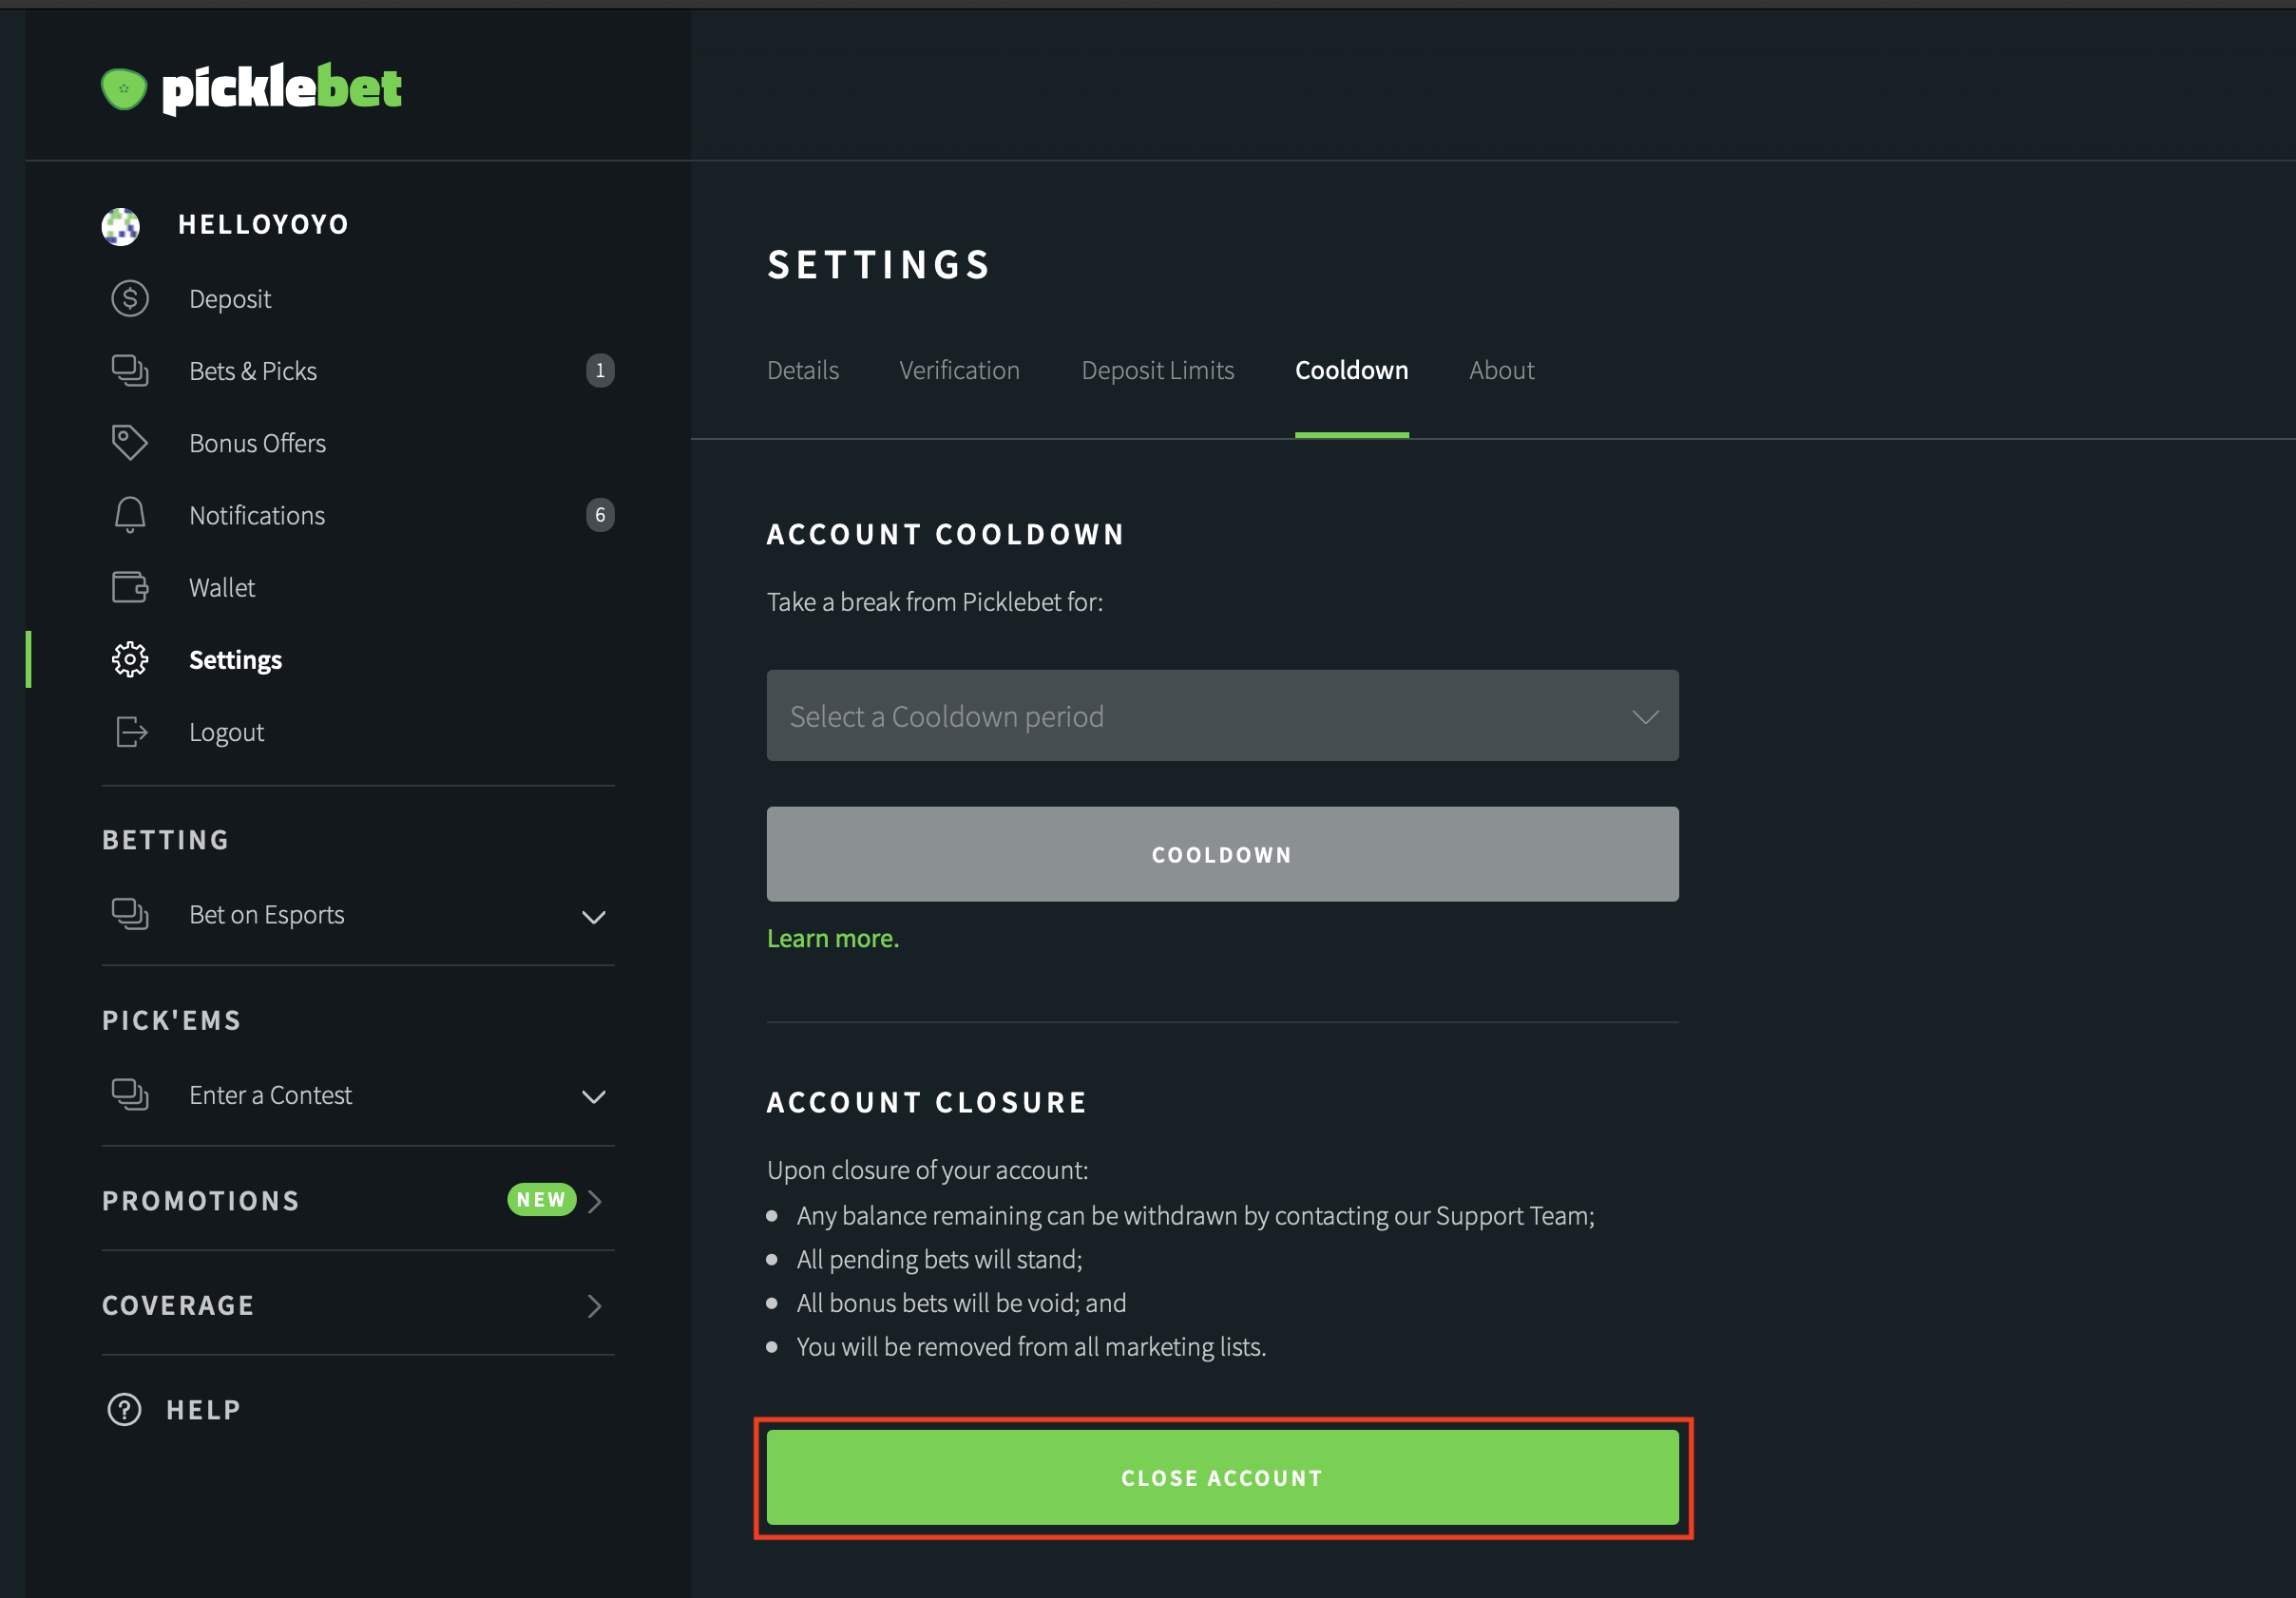2296x1598 pixels.
Task: Click 'You will be removed from all marketing lists.'
Action: [1032, 1347]
